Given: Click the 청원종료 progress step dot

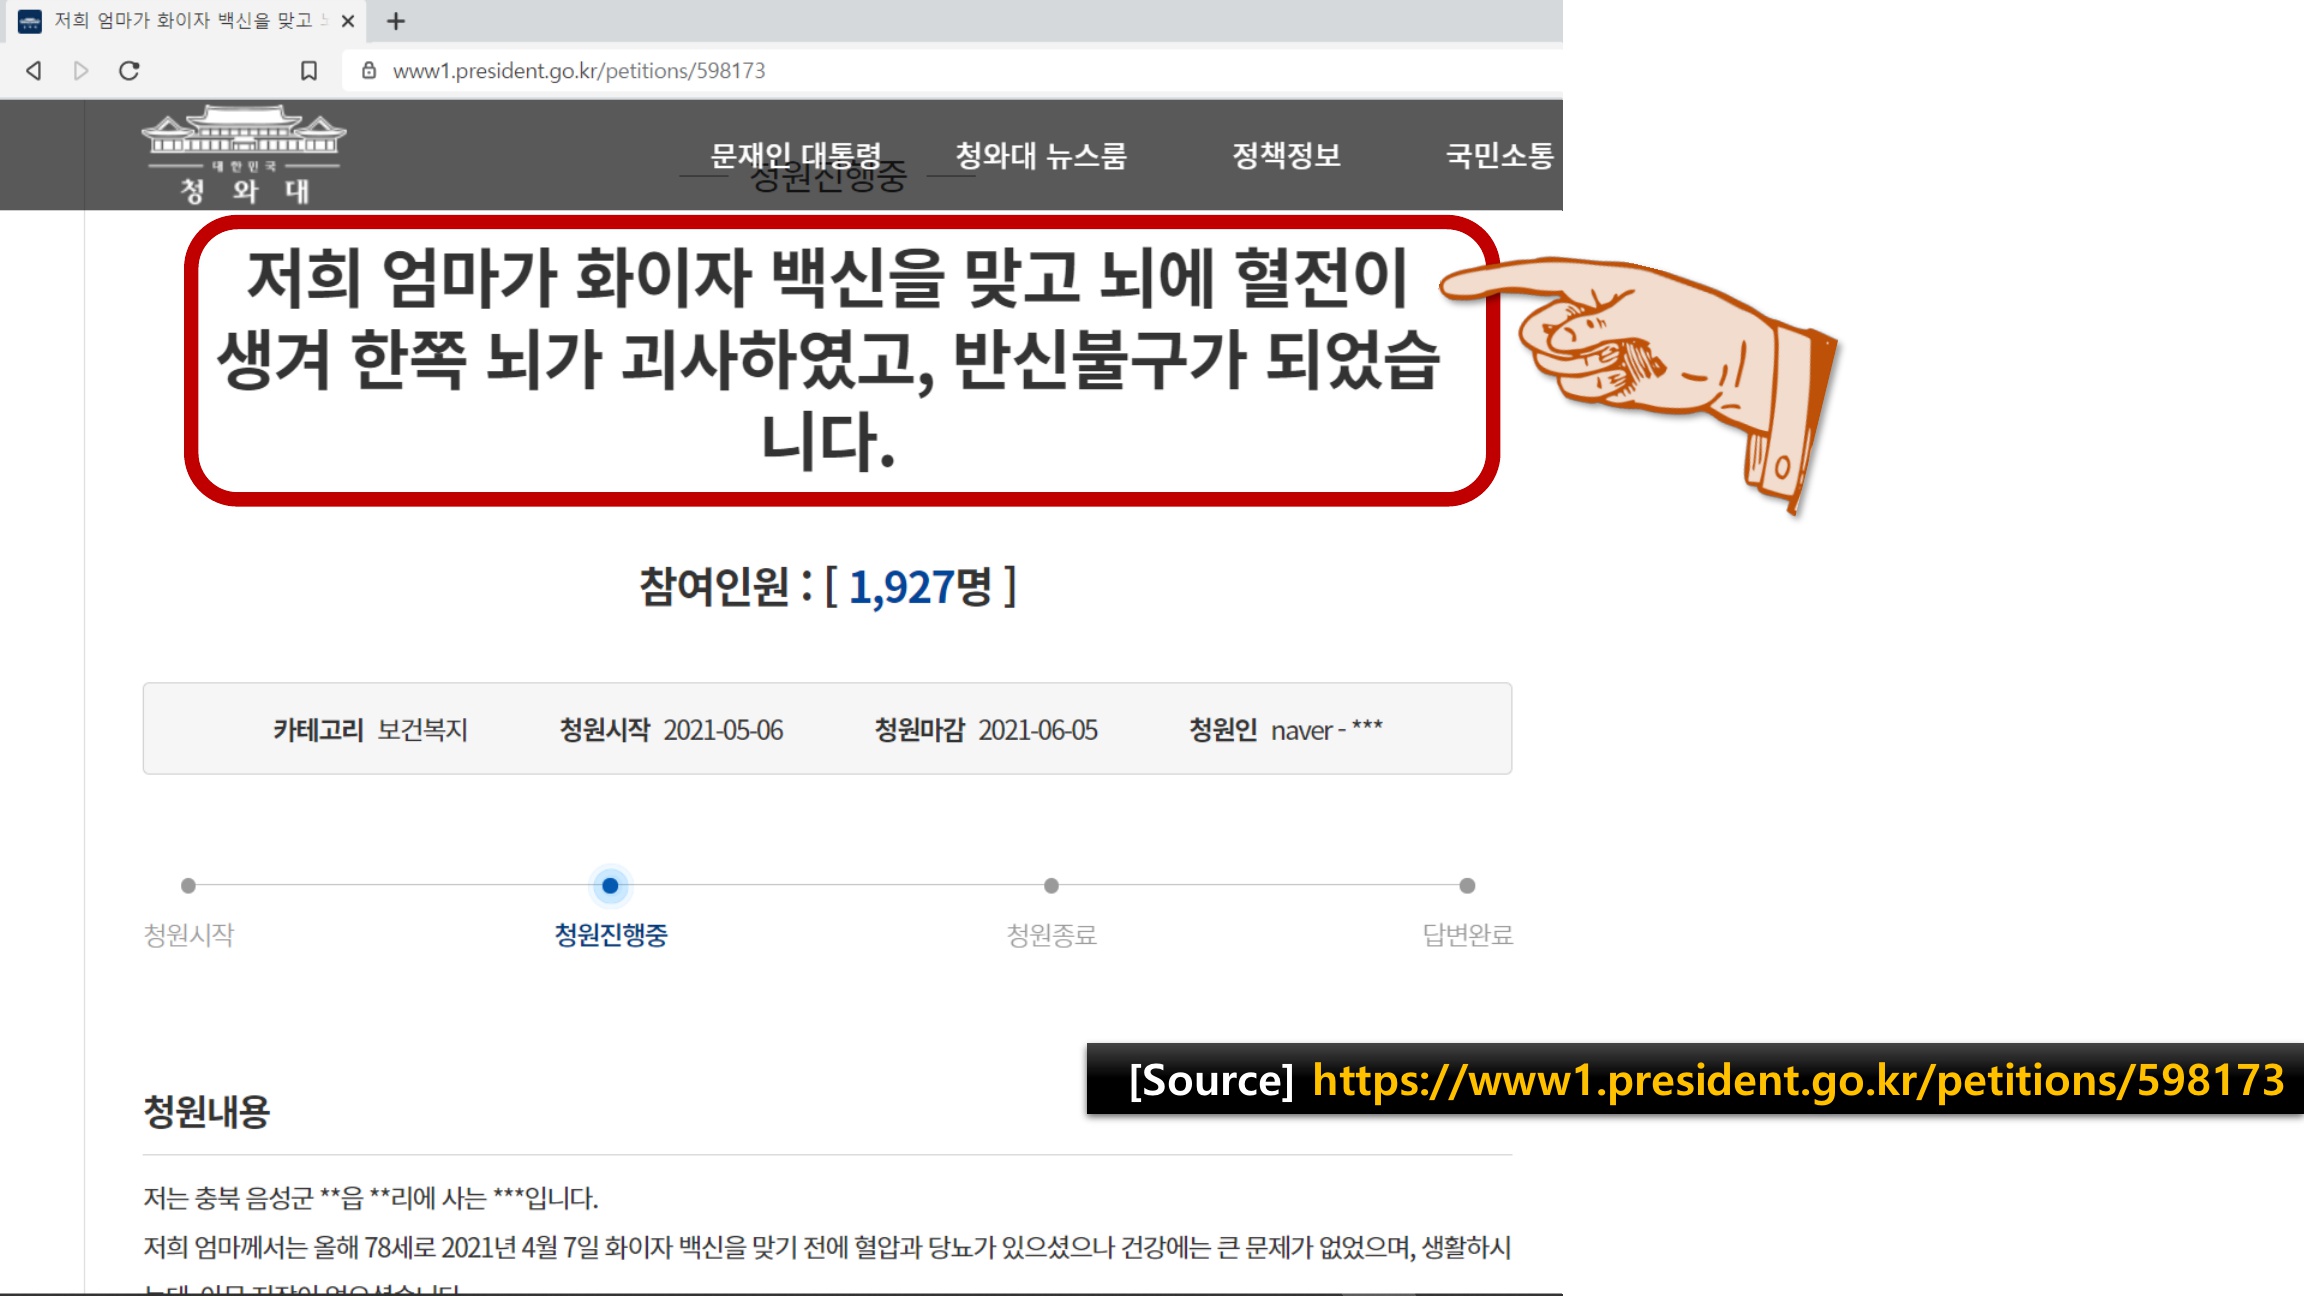Looking at the screenshot, I should coord(1051,886).
